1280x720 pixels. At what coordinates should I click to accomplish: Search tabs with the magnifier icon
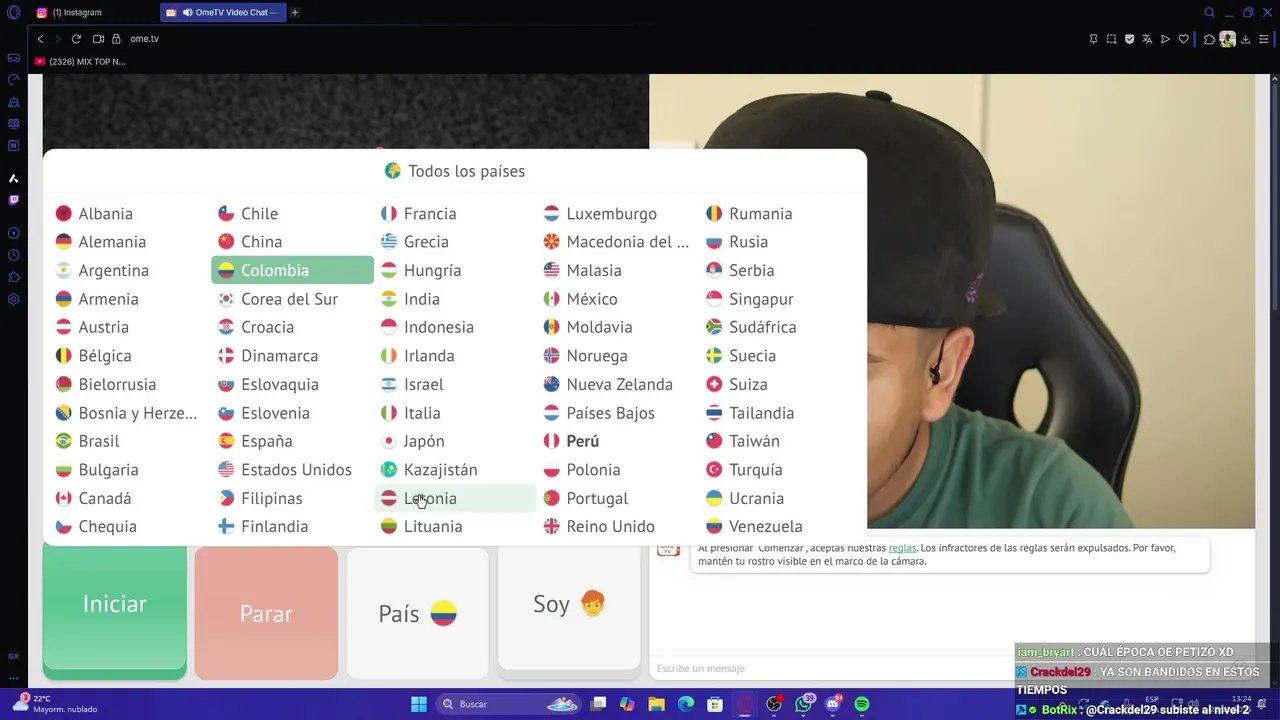[x=1209, y=13]
